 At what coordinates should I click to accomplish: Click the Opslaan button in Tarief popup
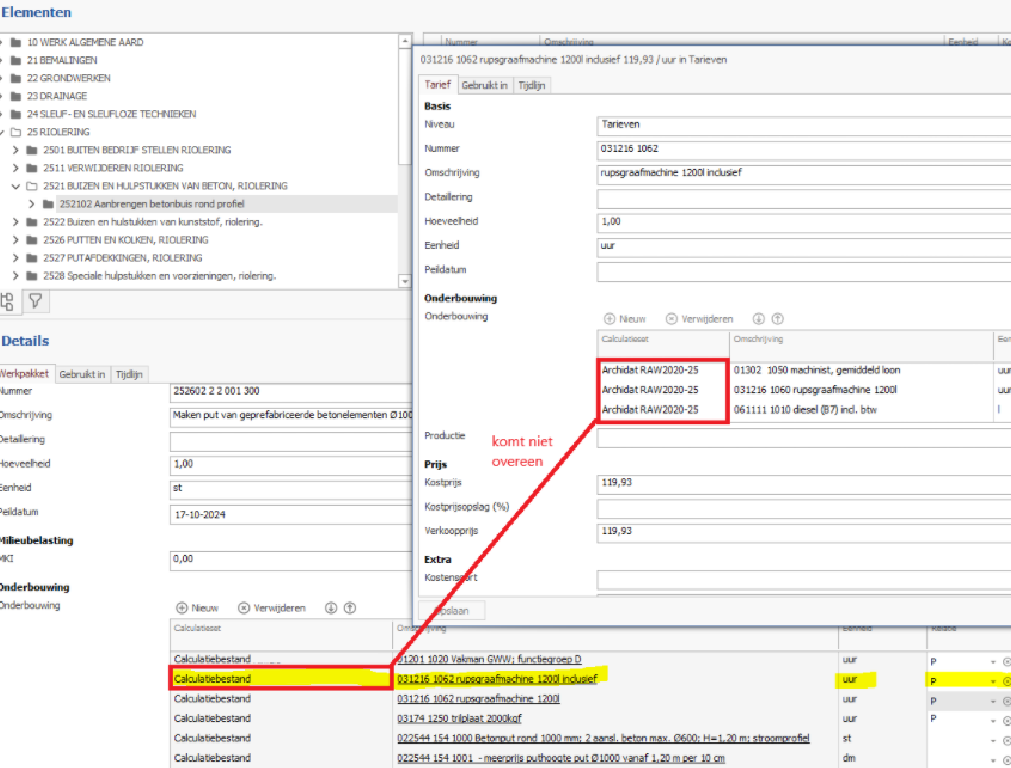pos(451,611)
